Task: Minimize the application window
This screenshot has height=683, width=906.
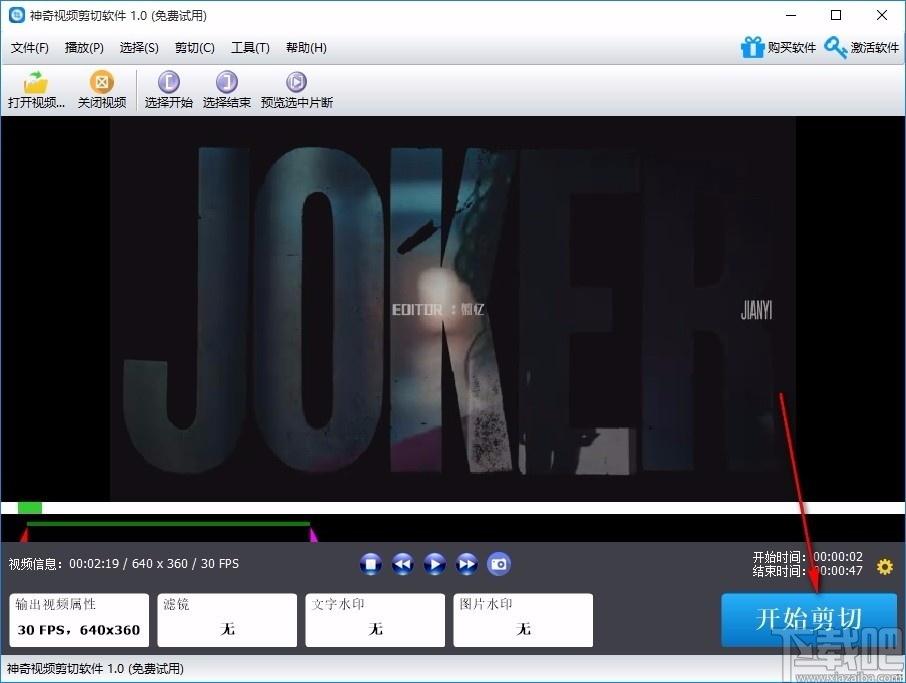Action: pyautogui.click(x=791, y=15)
